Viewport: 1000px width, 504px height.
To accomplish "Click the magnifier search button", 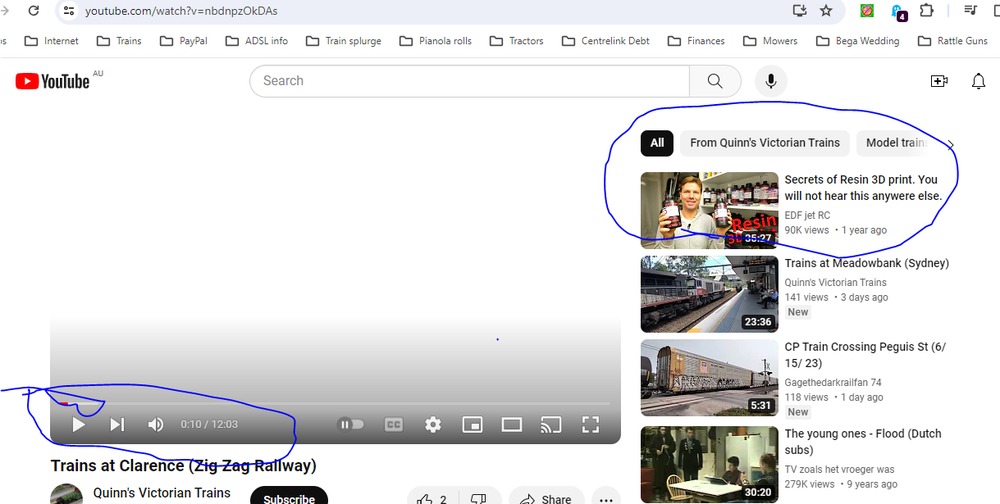I will pyautogui.click(x=715, y=81).
